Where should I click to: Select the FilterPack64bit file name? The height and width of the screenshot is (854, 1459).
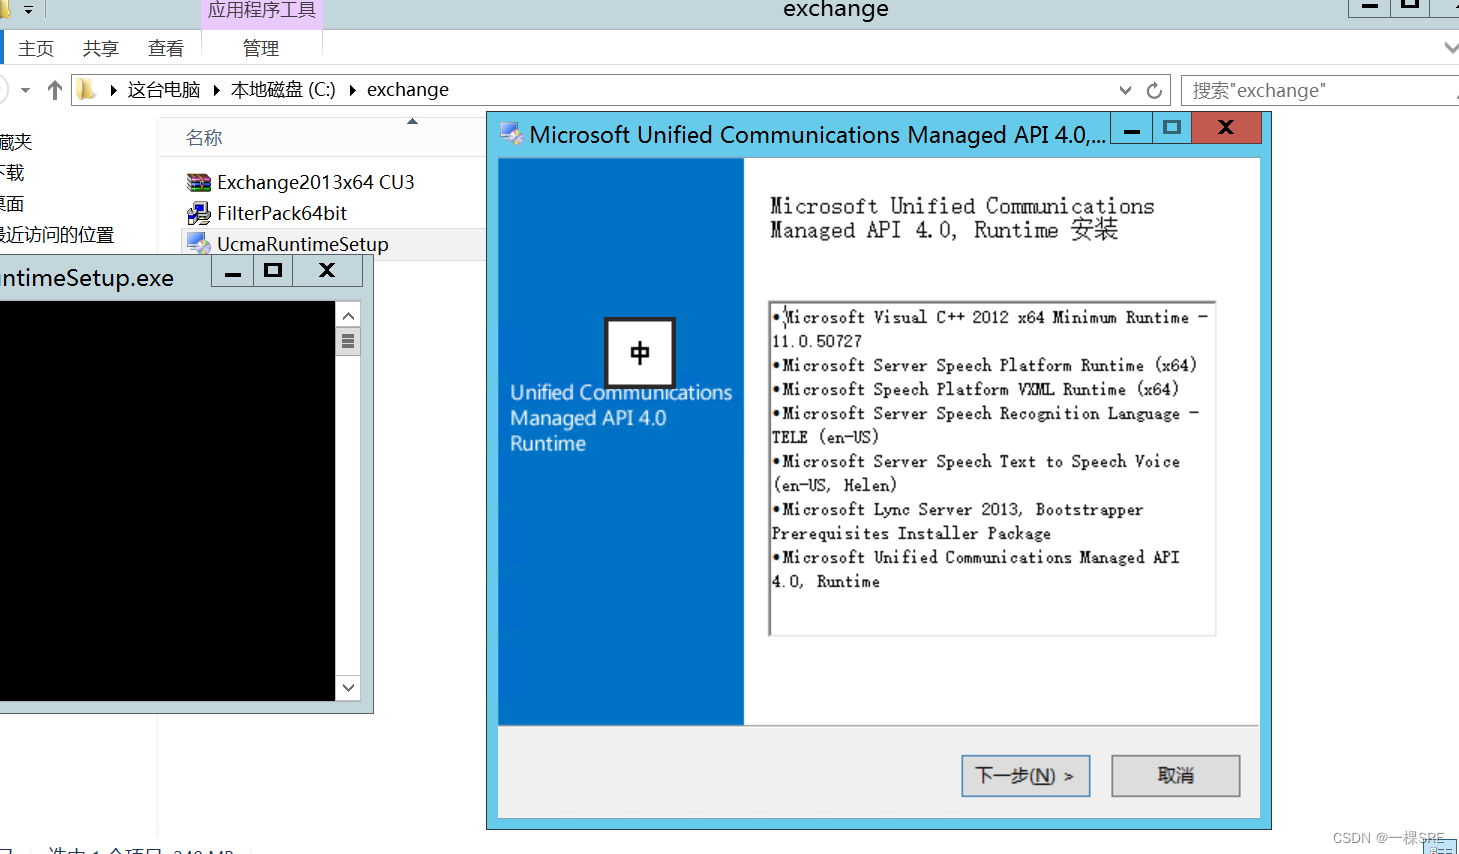tap(282, 213)
